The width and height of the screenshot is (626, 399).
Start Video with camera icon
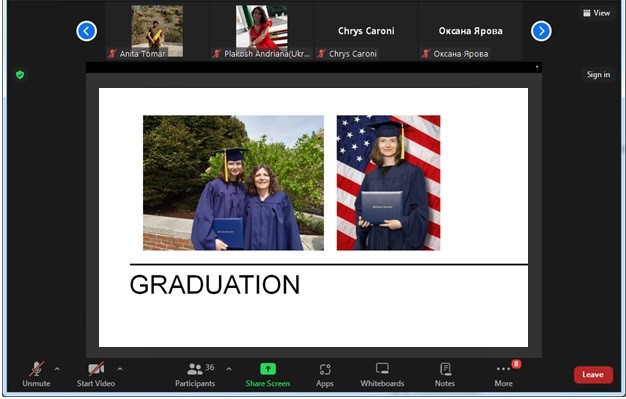click(x=96, y=374)
